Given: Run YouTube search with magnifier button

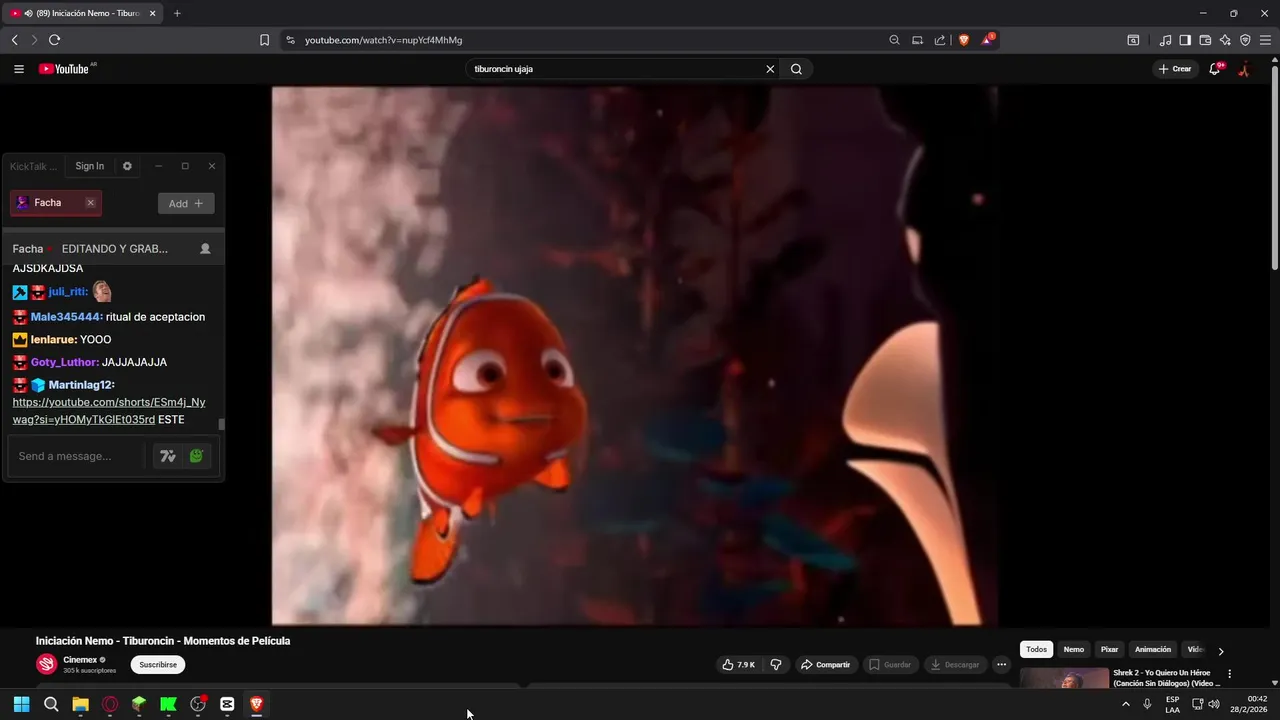Looking at the screenshot, I should click(797, 69).
